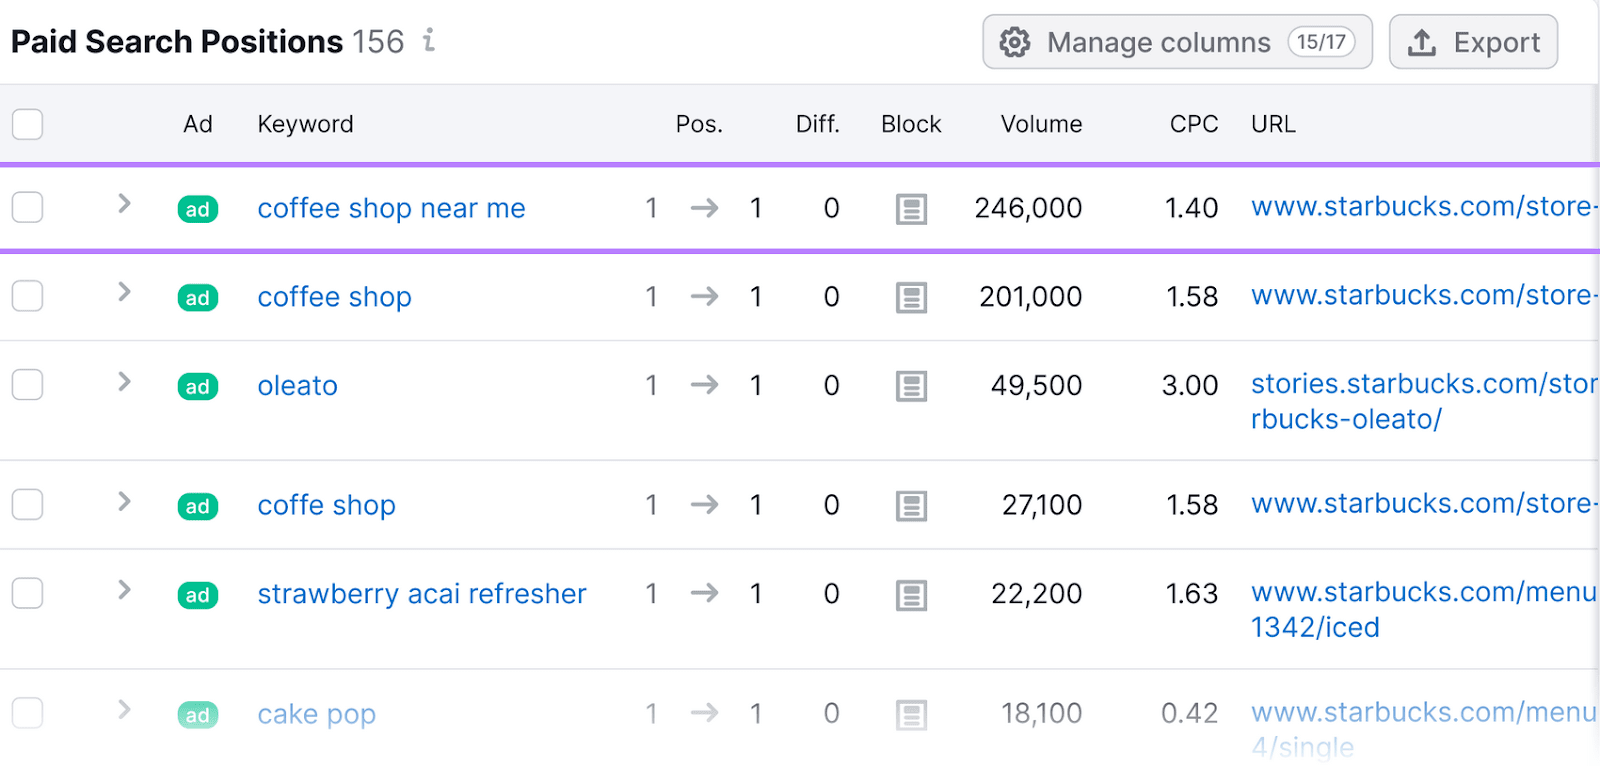Viewport: 1600px width, 767px height.
Task: Expand the oleato row with its chevron
Action: point(124,382)
